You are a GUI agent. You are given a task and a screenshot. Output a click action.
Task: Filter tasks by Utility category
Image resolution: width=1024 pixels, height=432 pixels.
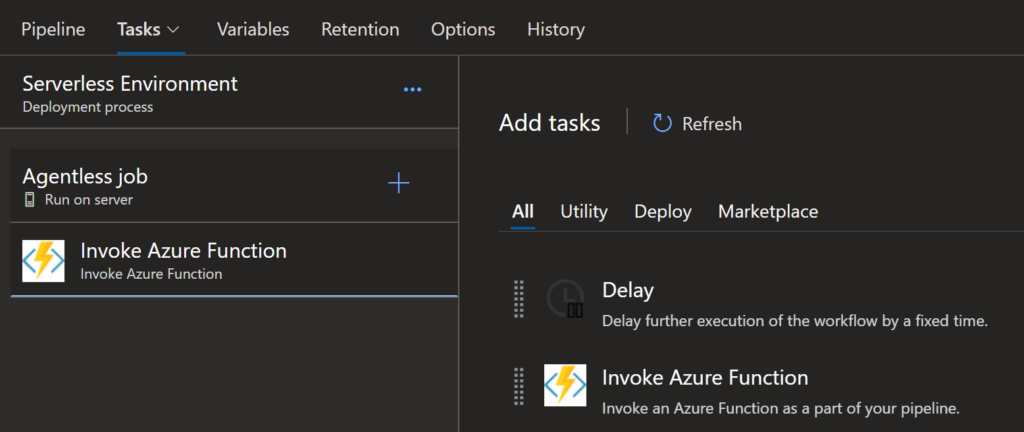583,211
